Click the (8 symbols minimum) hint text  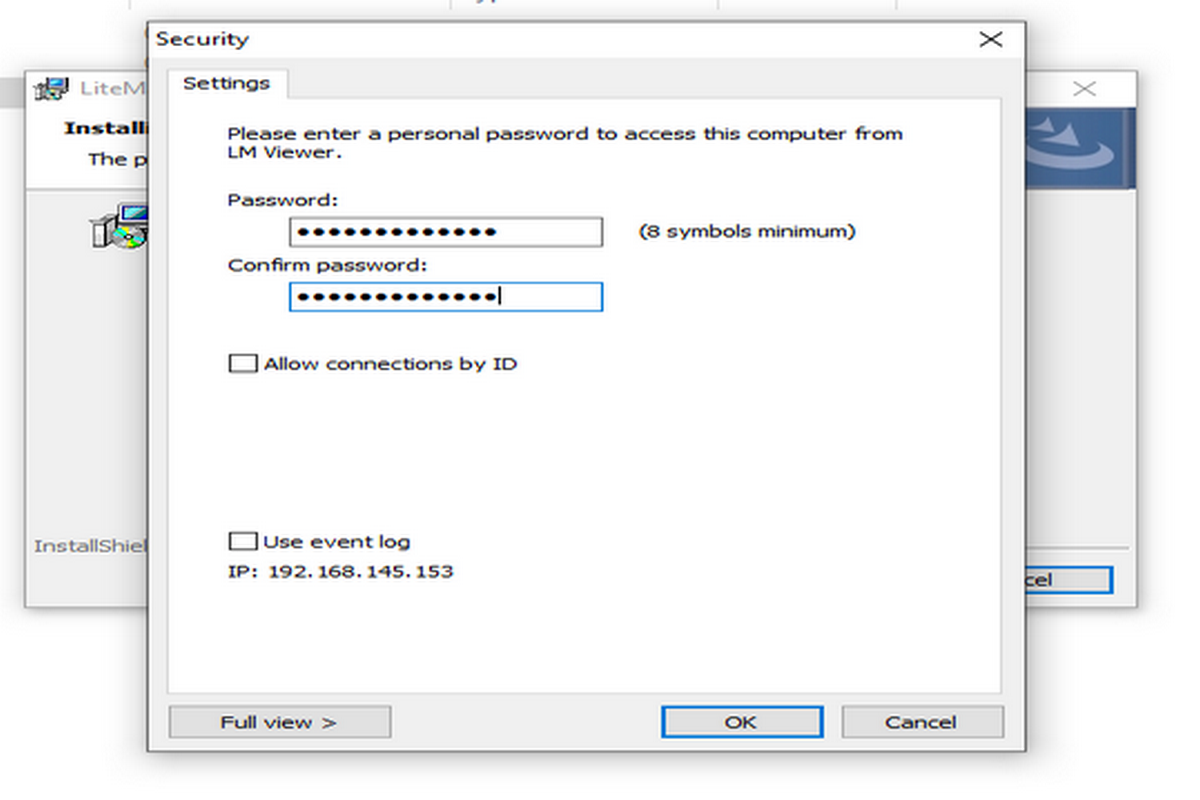pos(747,232)
